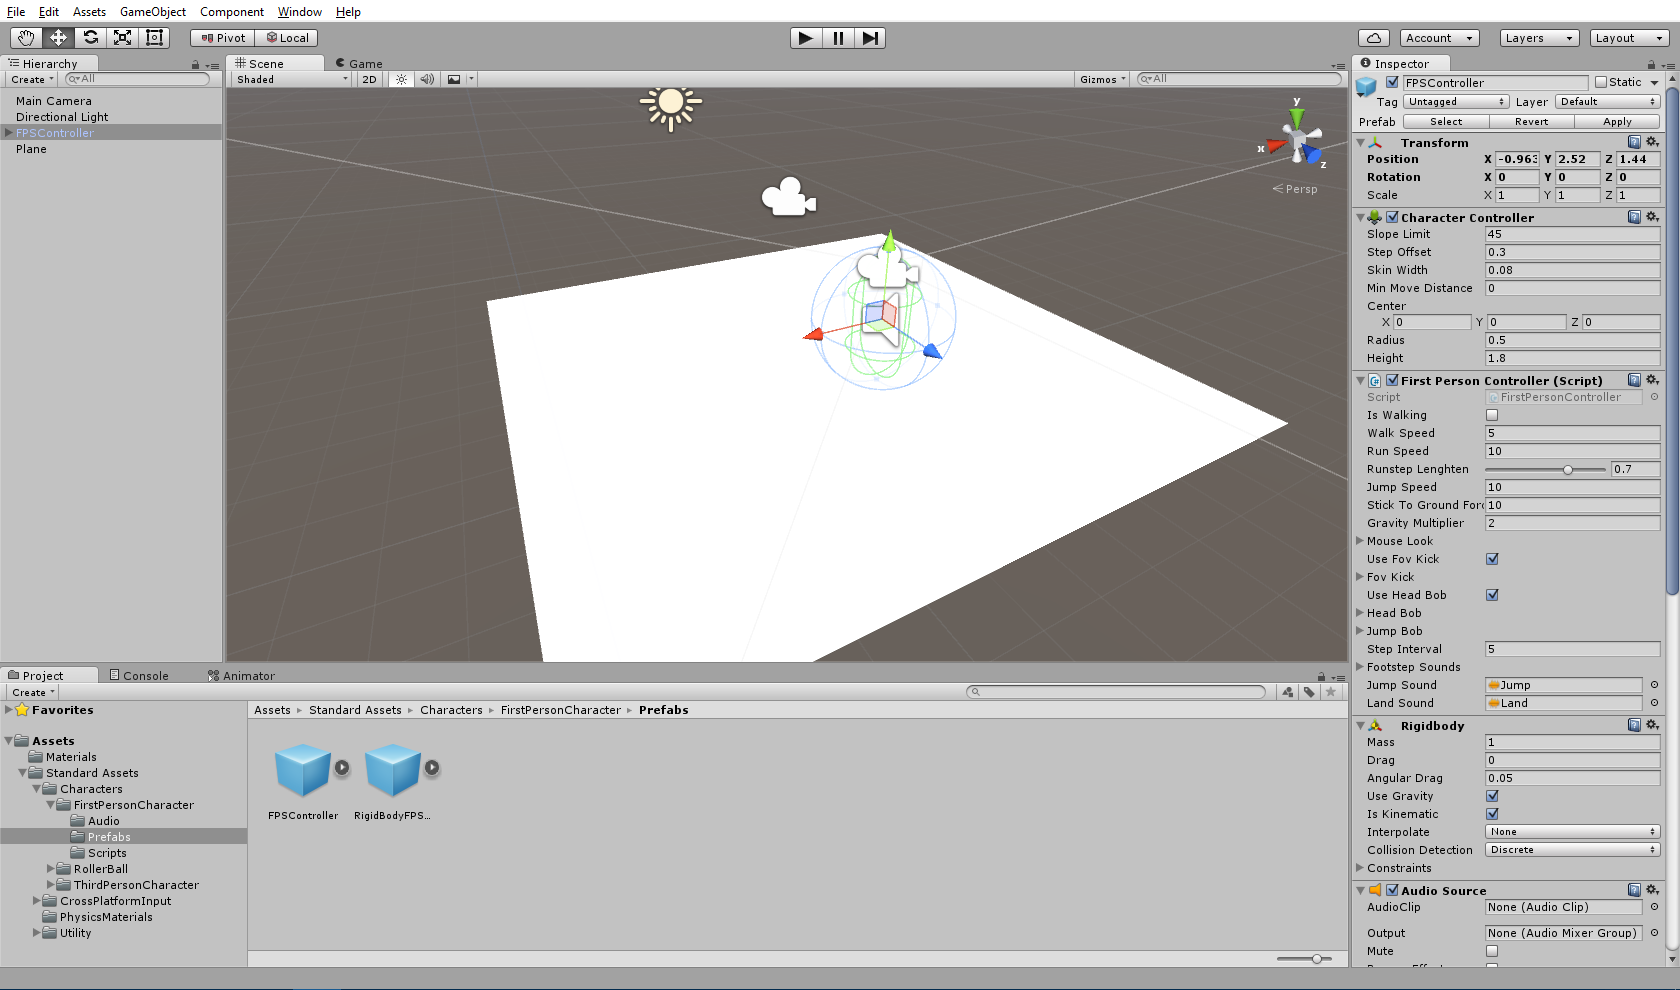
Task: Open Audio Source help reference
Action: [1634, 890]
